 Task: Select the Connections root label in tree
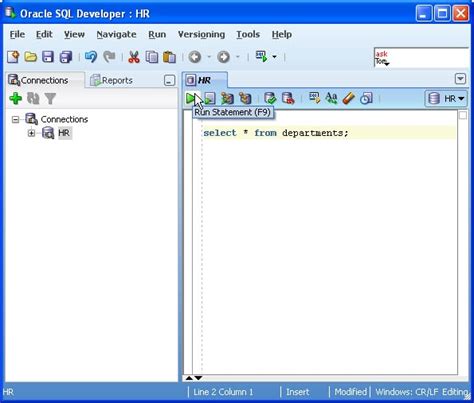pos(64,119)
